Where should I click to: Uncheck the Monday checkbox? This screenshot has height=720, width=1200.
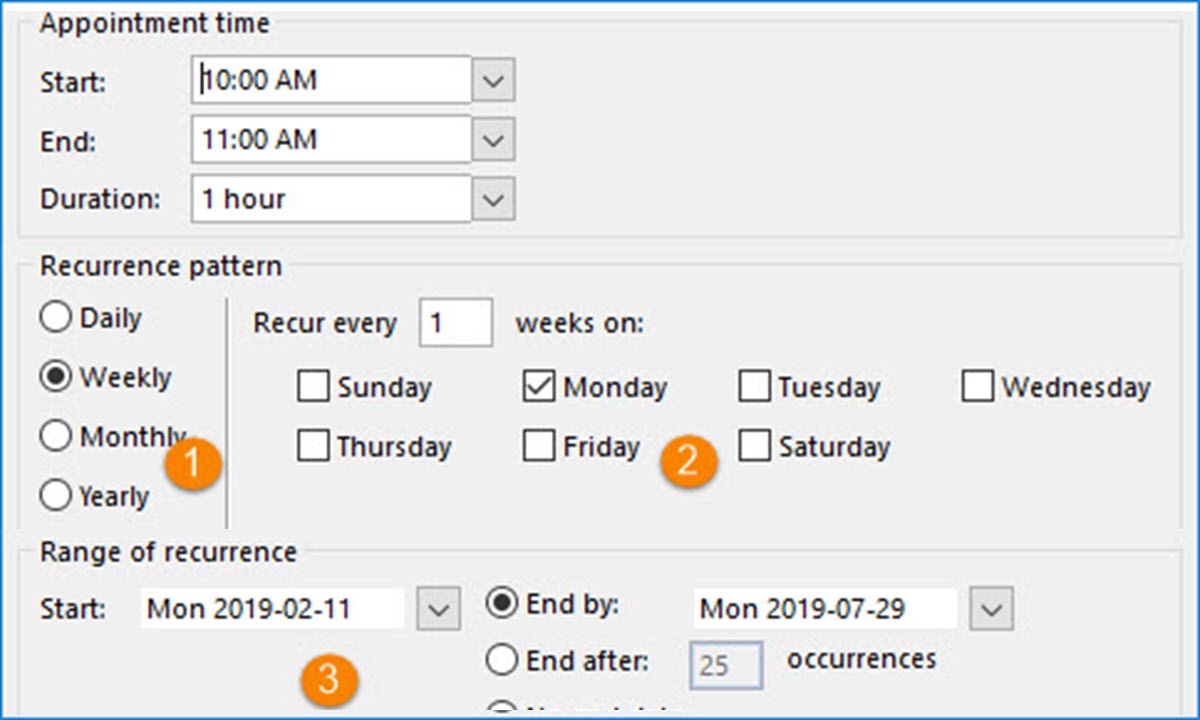coord(539,387)
